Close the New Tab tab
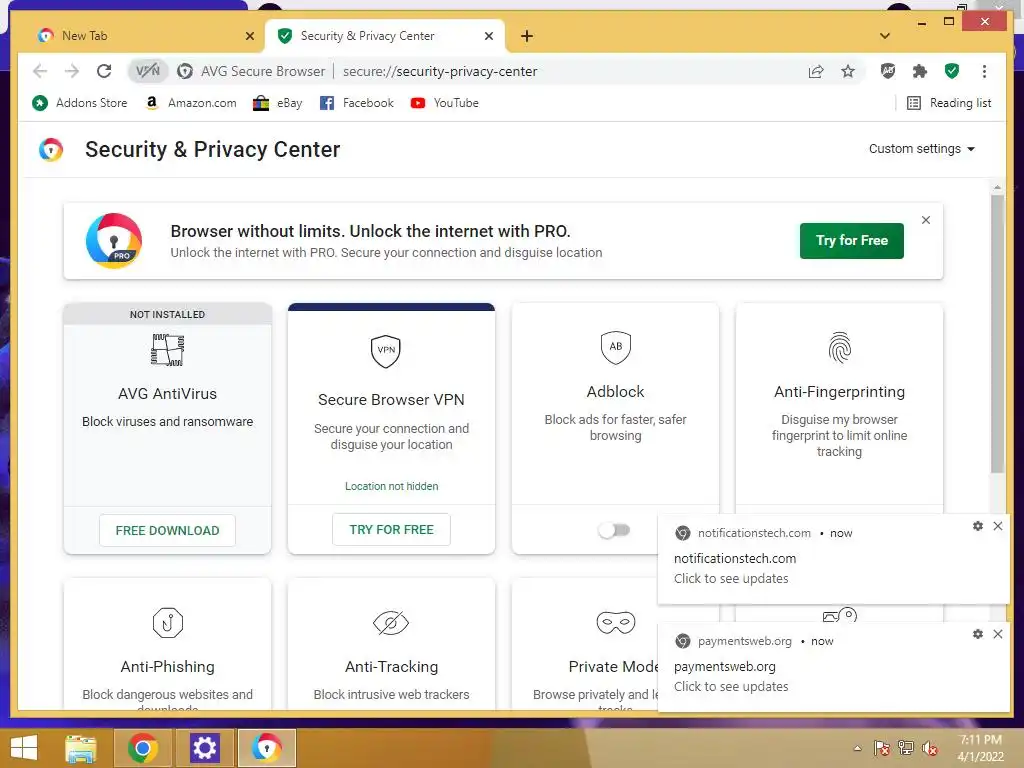Viewport: 1024px width, 768px height. click(x=249, y=36)
